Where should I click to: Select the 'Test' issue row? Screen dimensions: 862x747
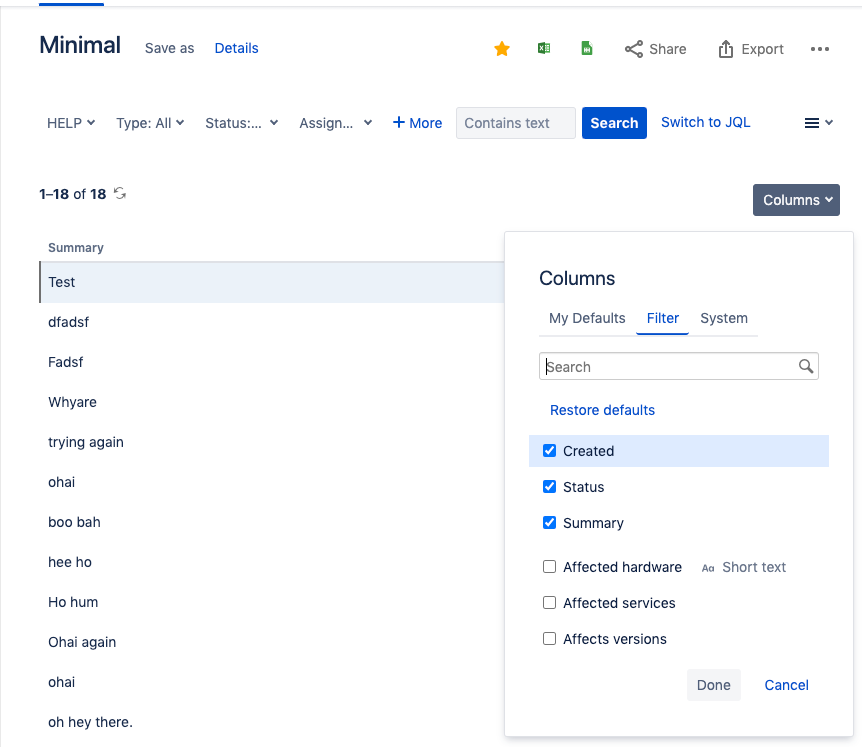coord(272,282)
